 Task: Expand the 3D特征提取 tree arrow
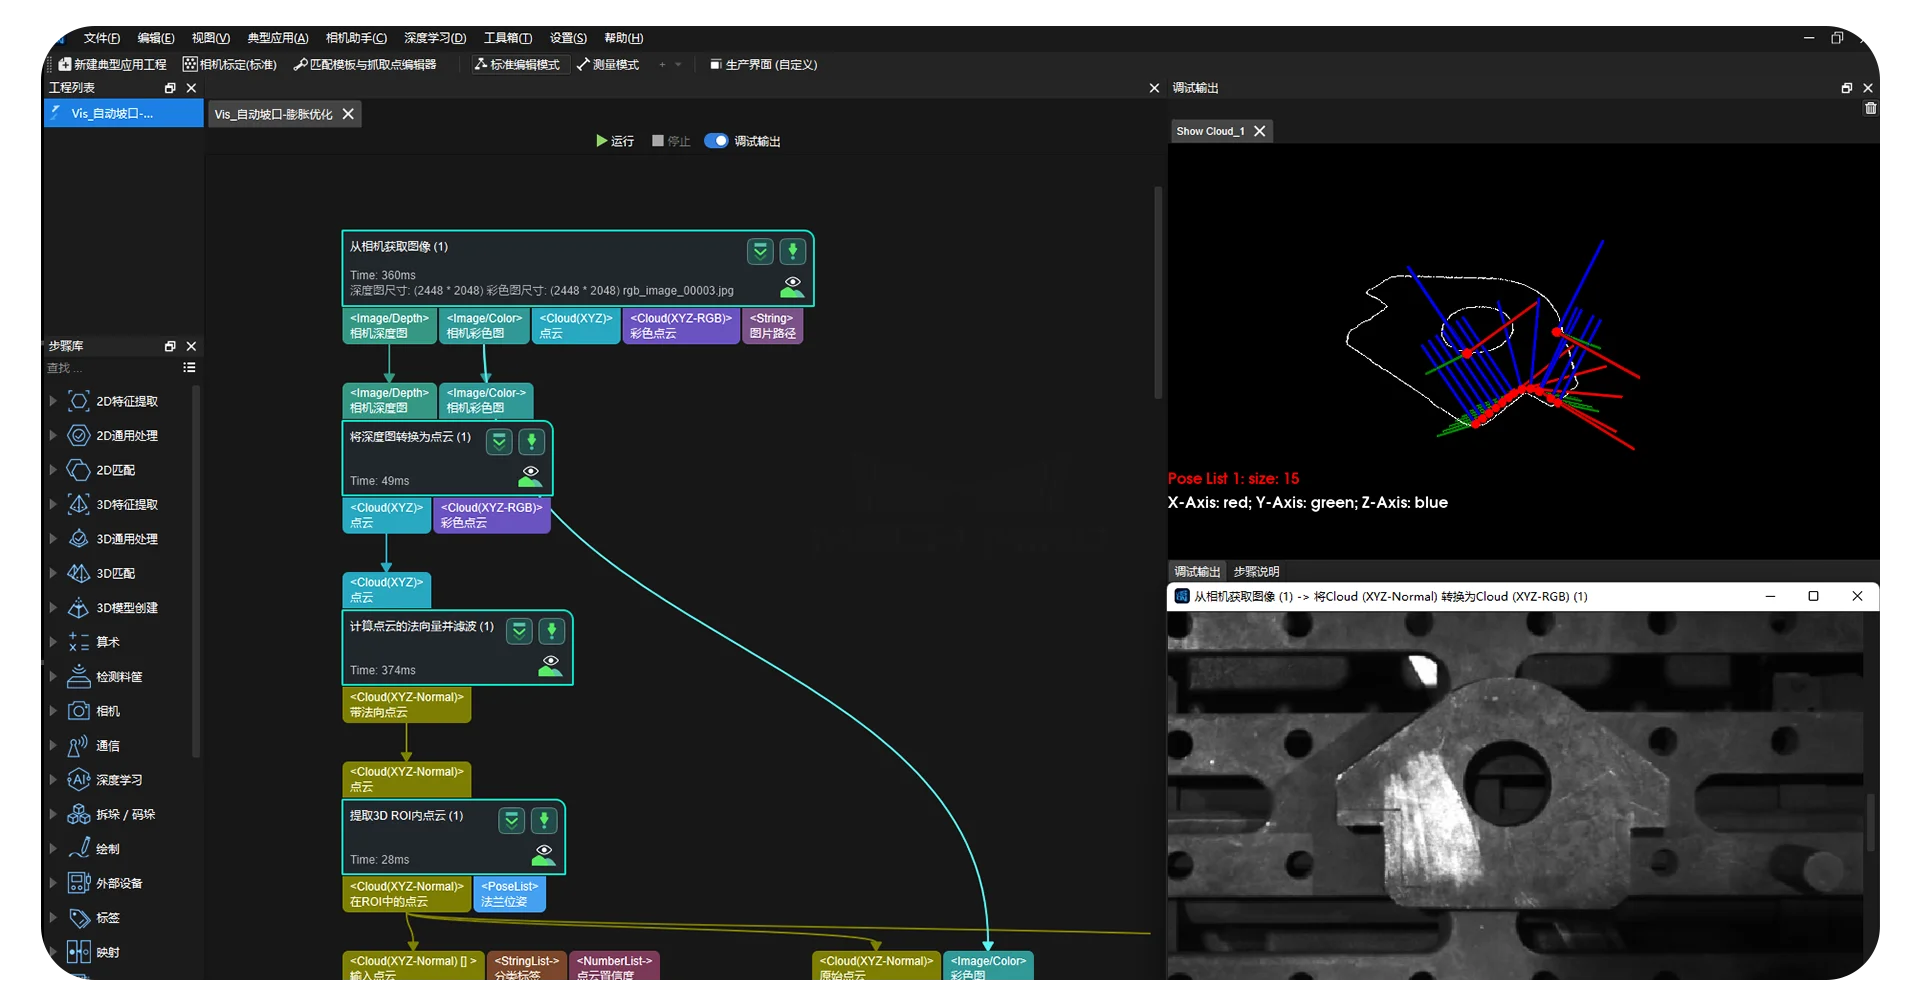(53, 504)
